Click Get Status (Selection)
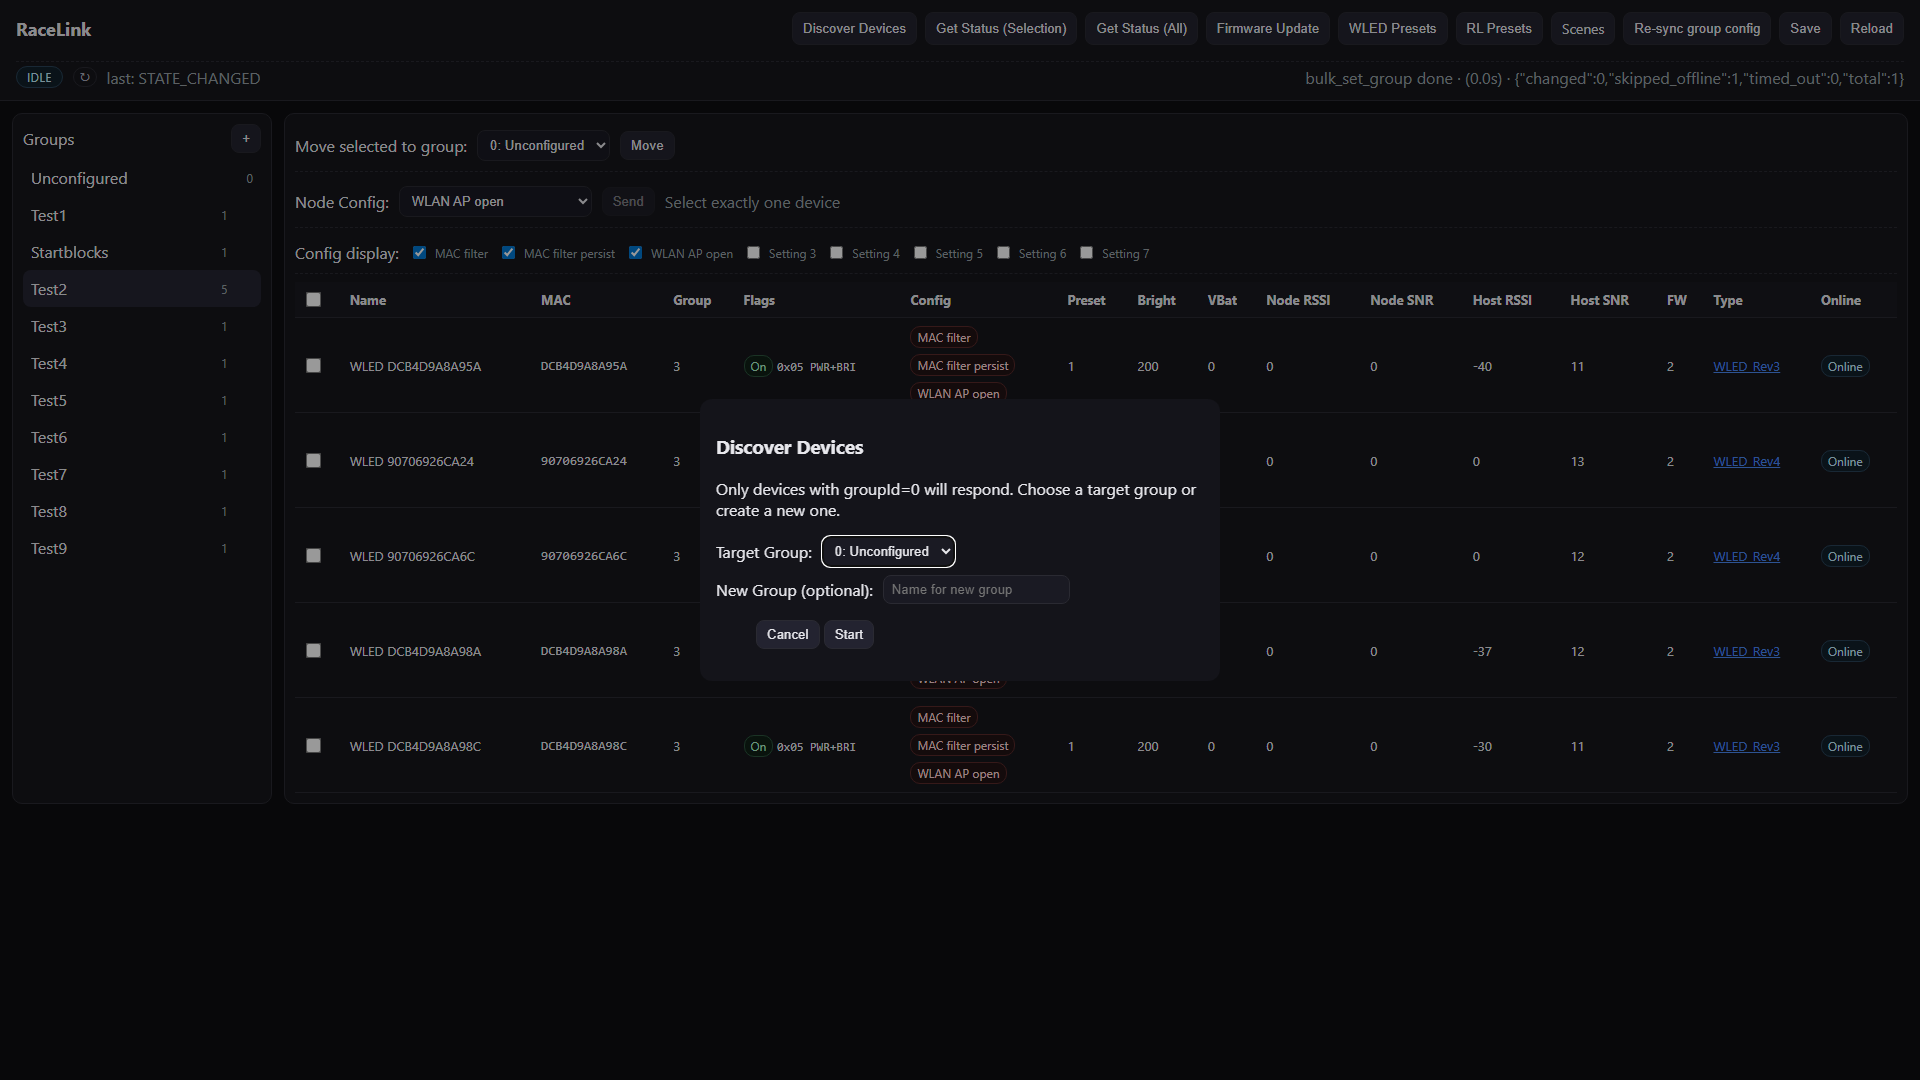 click(x=1001, y=29)
